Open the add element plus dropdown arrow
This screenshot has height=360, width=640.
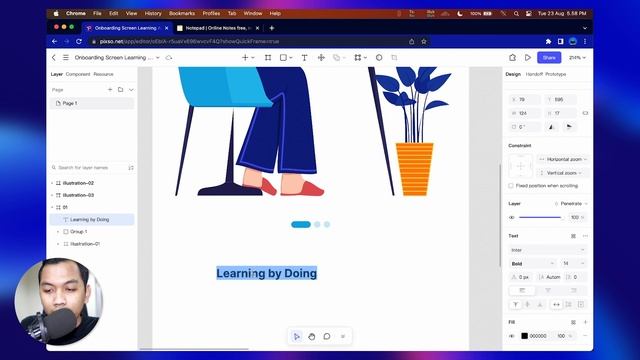coord(253,58)
